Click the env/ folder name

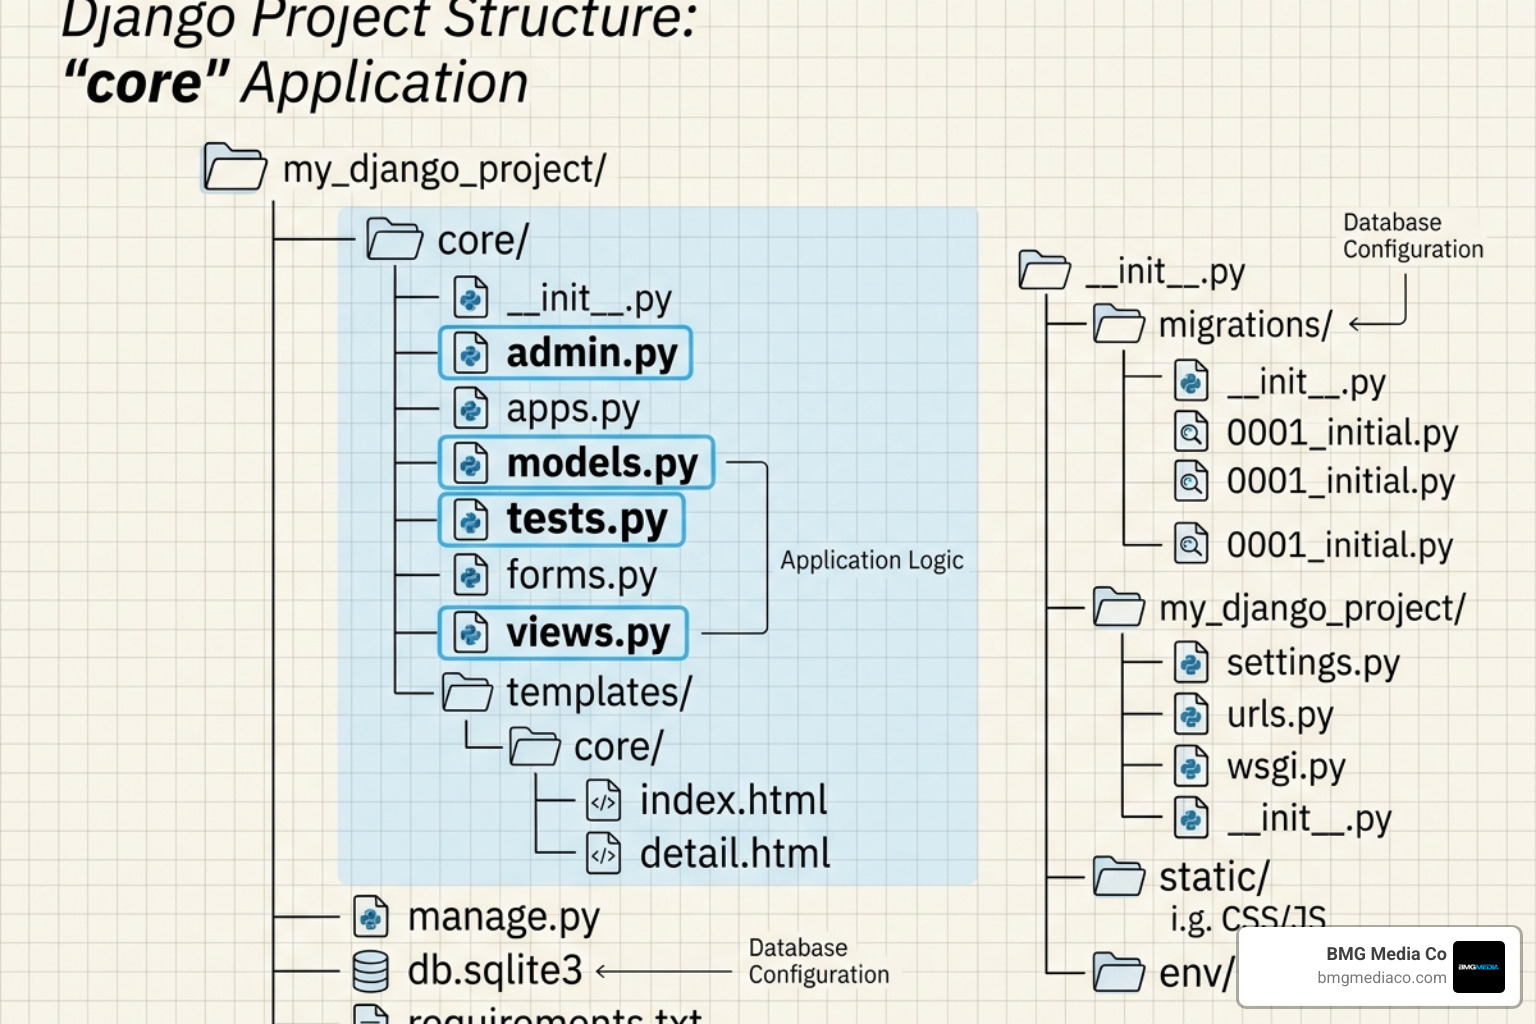[x=1196, y=972]
